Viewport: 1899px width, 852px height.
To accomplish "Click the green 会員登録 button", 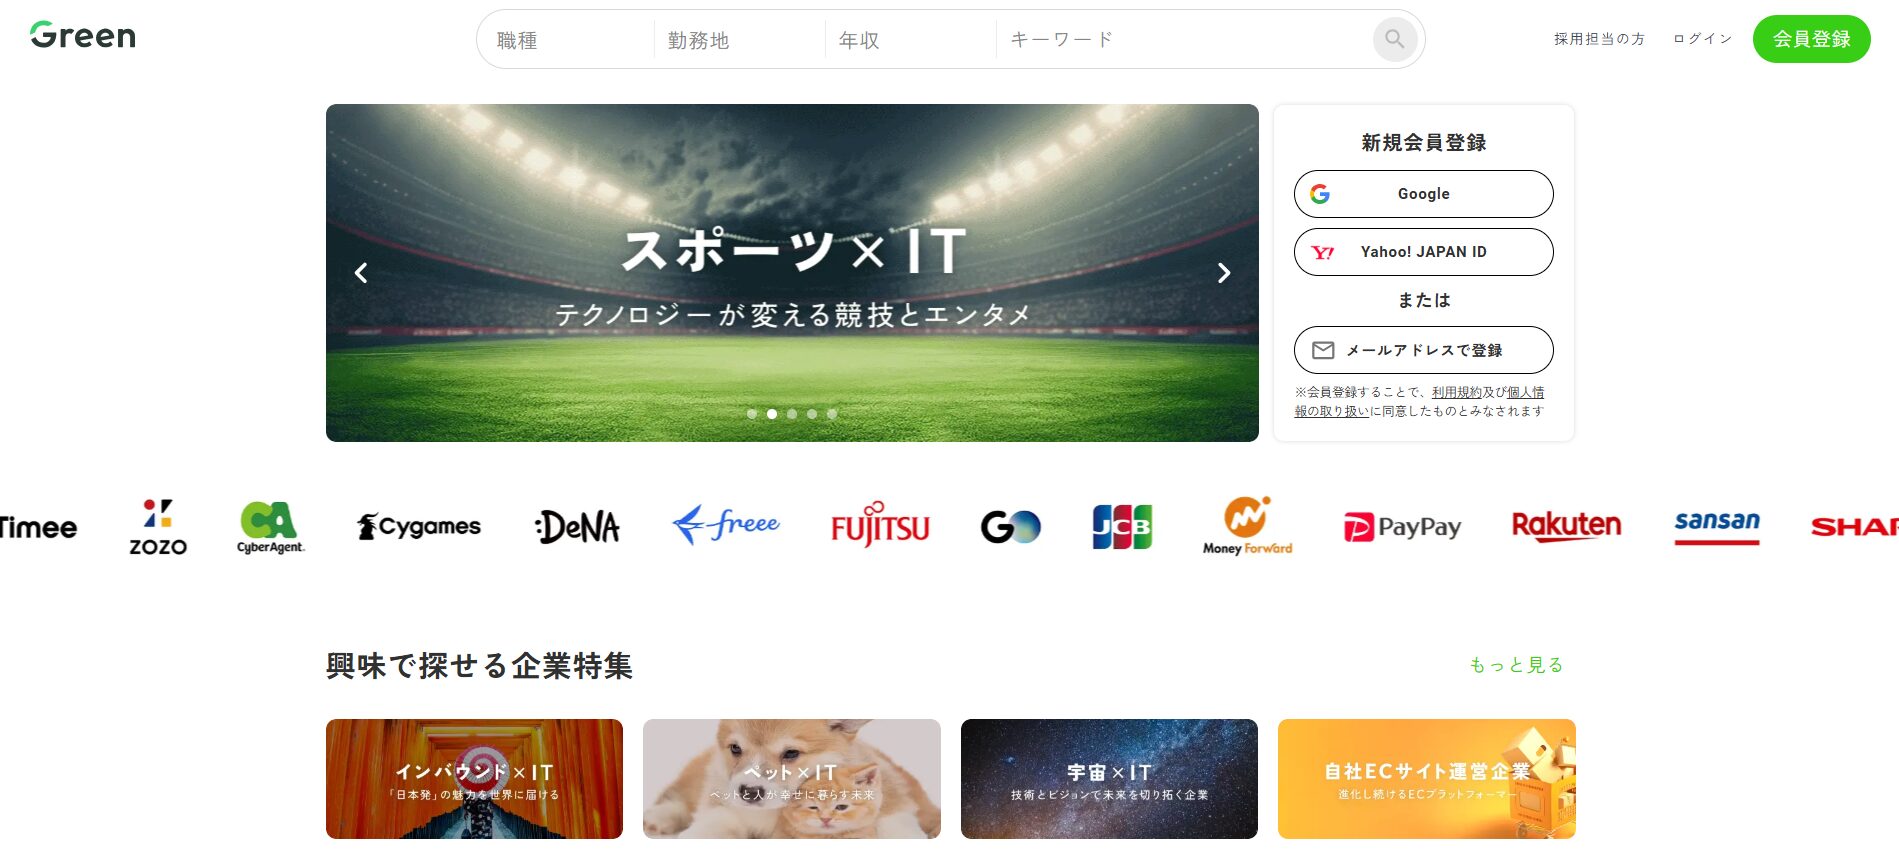I will coord(1811,39).
